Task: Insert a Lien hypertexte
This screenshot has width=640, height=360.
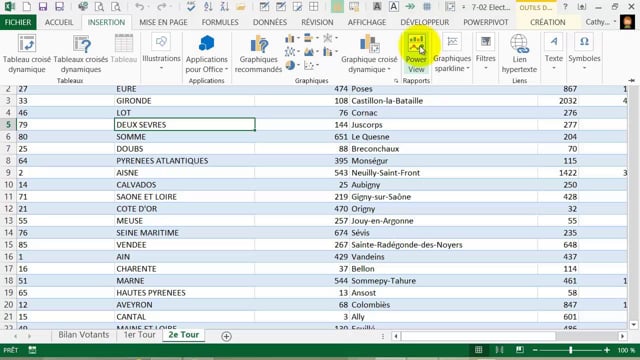Action: click(x=519, y=54)
